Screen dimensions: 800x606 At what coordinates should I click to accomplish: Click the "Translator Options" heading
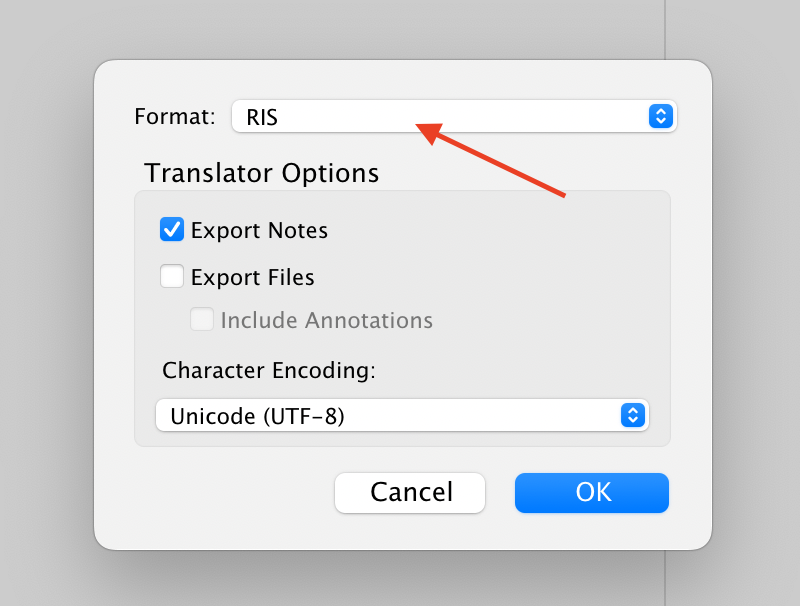(x=261, y=173)
